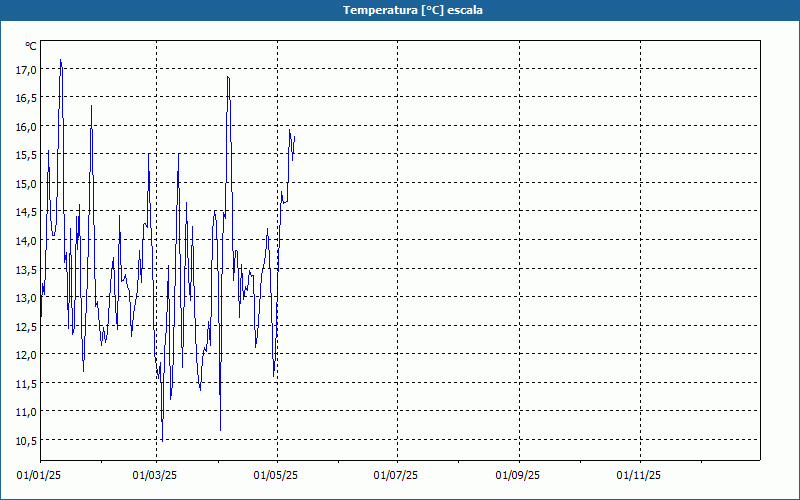This screenshot has height=500, width=800.
Task: Click the 01/01/25 date label
Action: tap(39, 476)
